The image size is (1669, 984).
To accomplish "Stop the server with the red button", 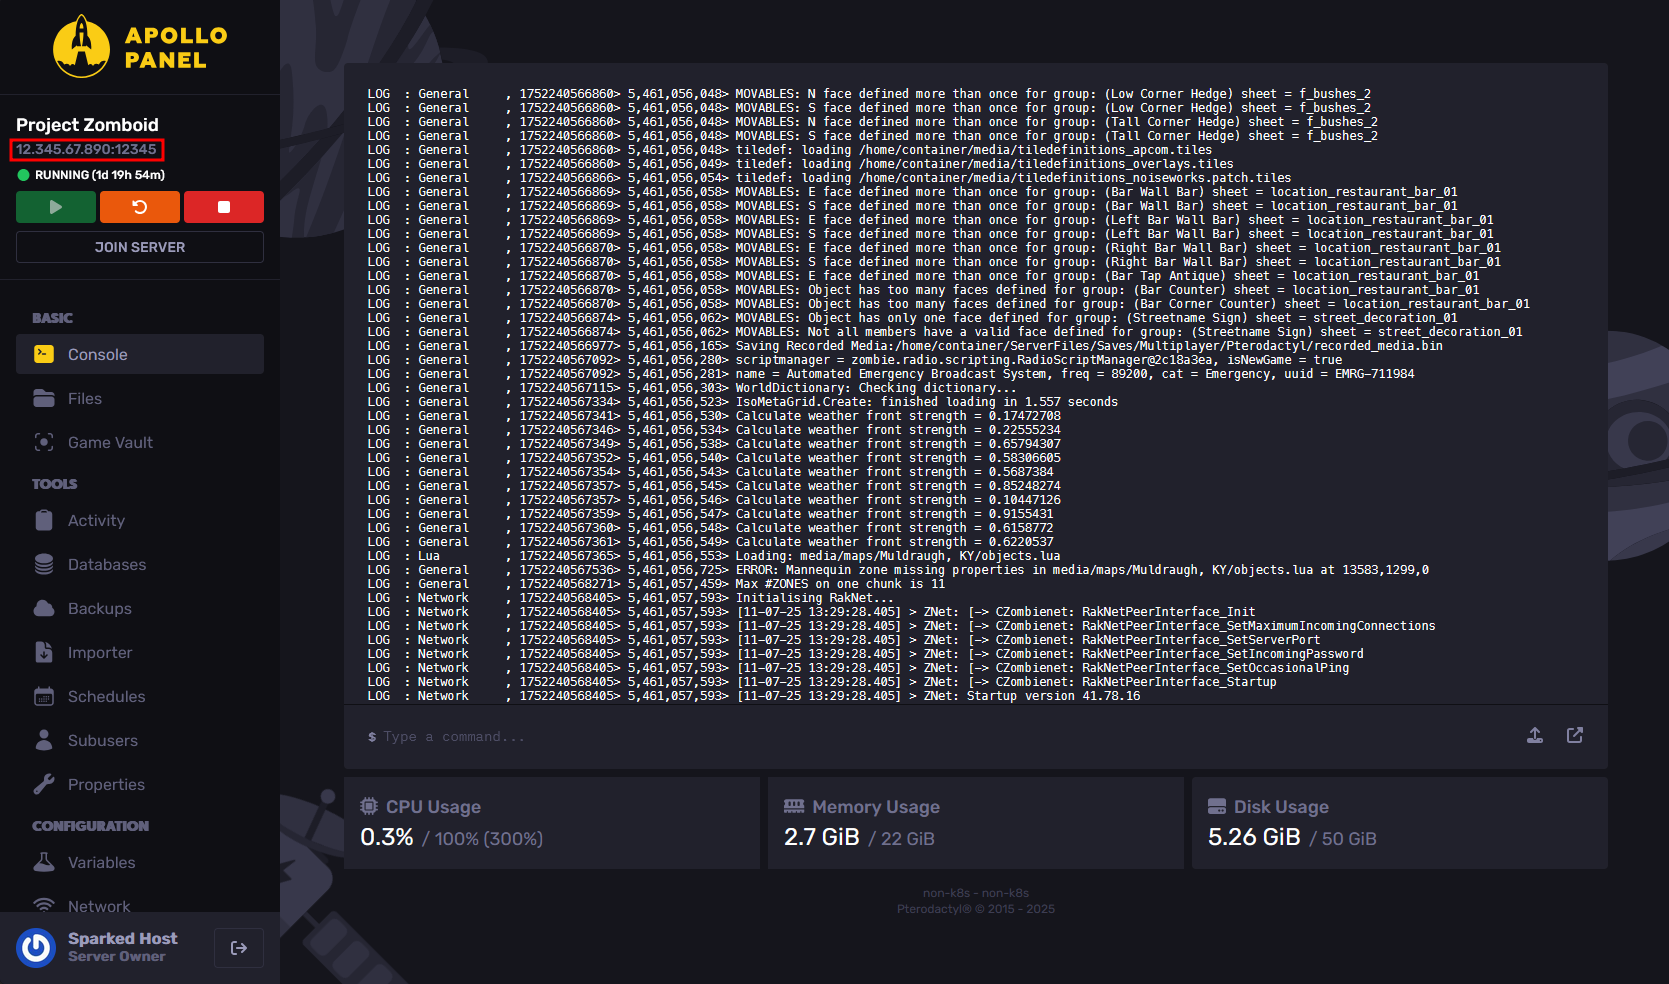I will (224, 207).
